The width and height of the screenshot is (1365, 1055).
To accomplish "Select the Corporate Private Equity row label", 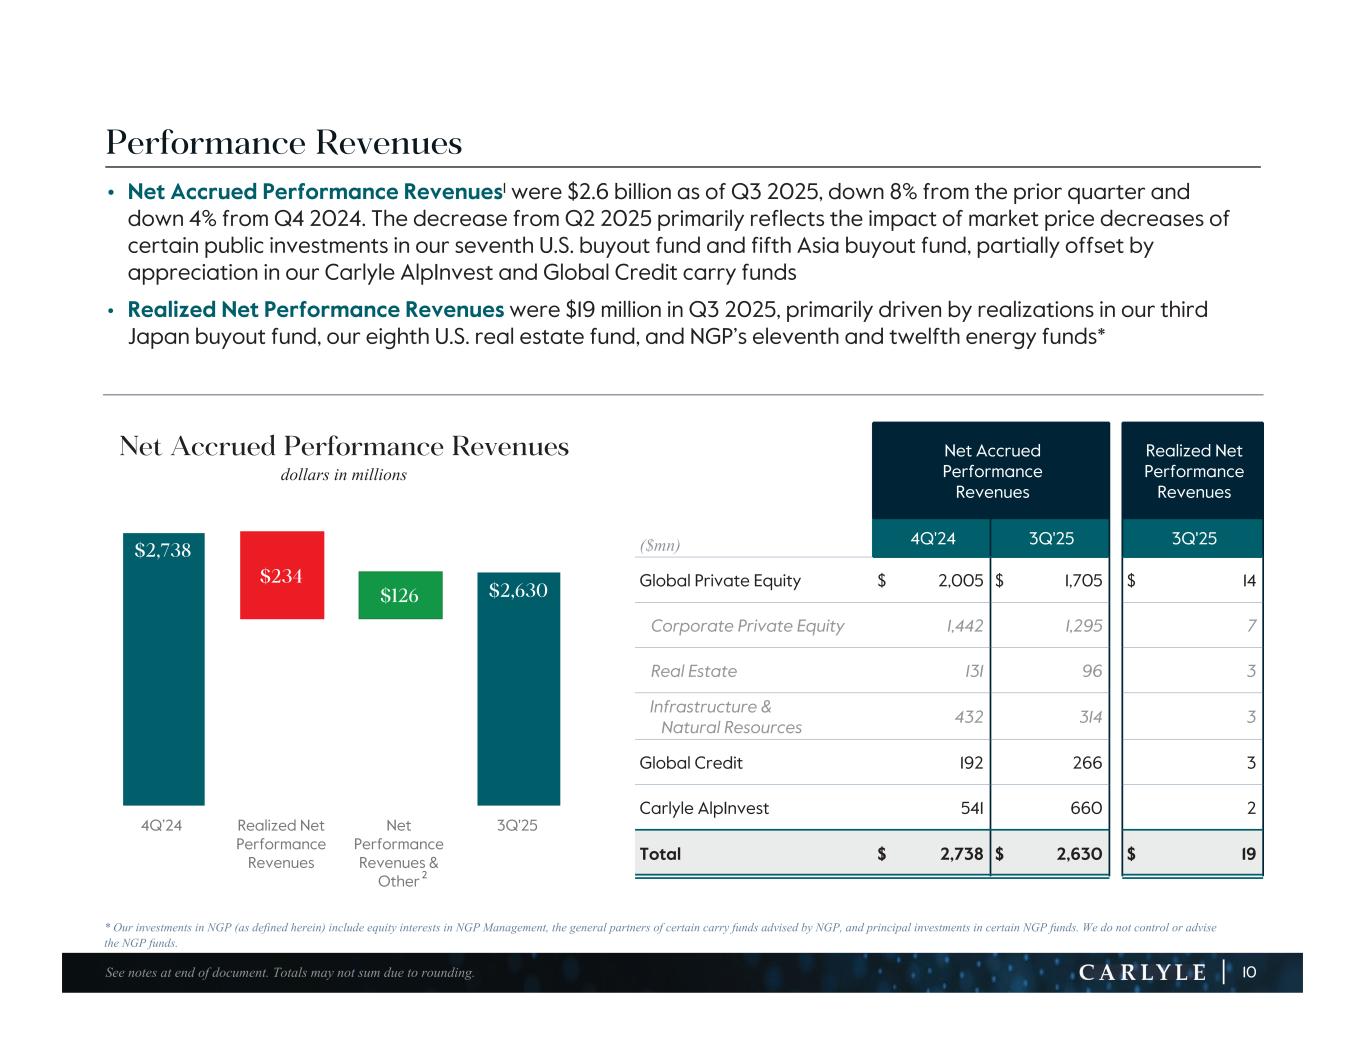I will pos(747,626).
